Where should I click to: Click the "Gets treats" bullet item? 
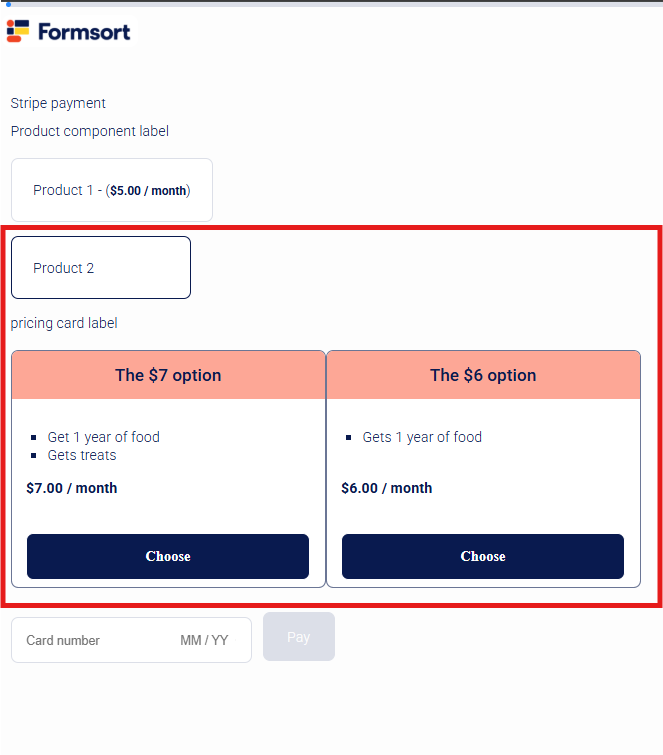point(82,456)
